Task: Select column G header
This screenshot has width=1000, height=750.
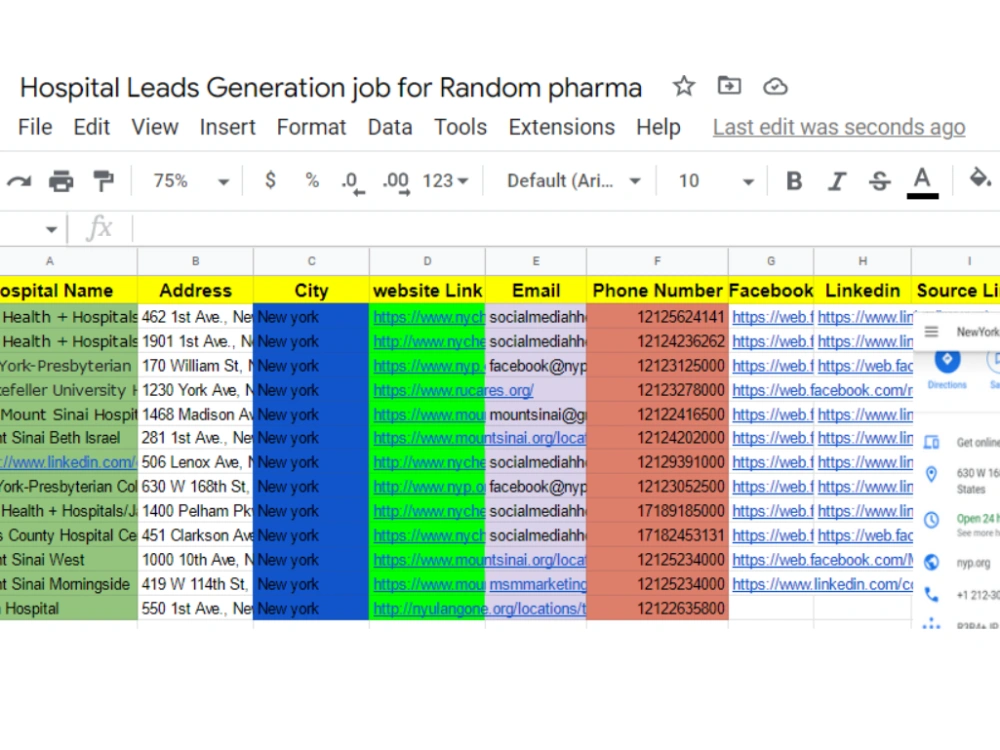Action: pyautogui.click(x=771, y=261)
